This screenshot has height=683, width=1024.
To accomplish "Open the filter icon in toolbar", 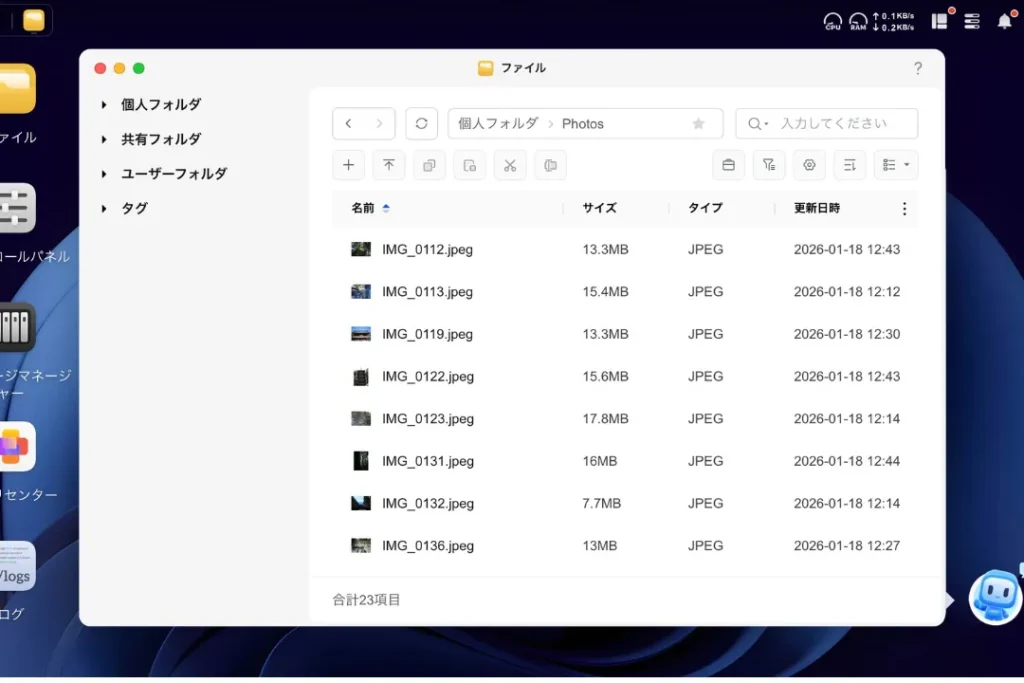I will click(768, 165).
